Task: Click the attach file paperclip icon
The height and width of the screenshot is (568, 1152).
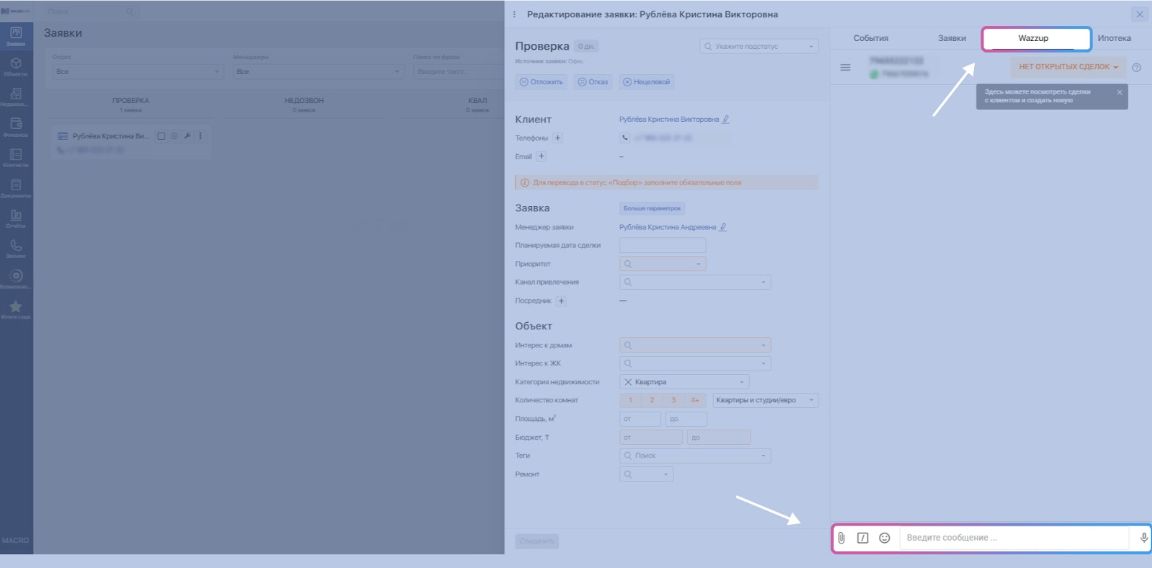Action: [x=841, y=538]
